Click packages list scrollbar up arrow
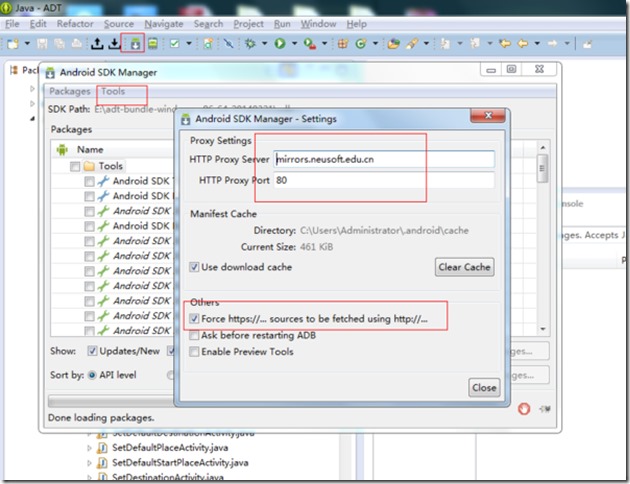The height and width of the screenshot is (484, 630). [543, 148]
